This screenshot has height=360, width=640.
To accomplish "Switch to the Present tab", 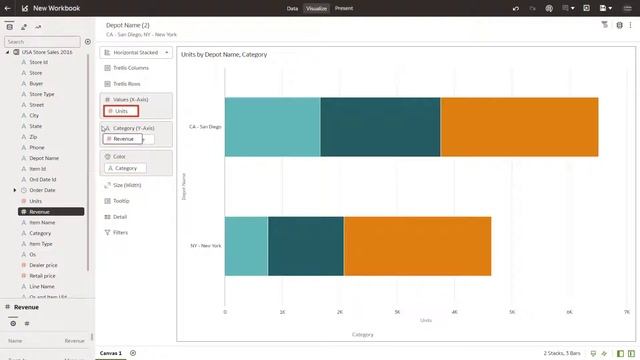I will (344, 8).
